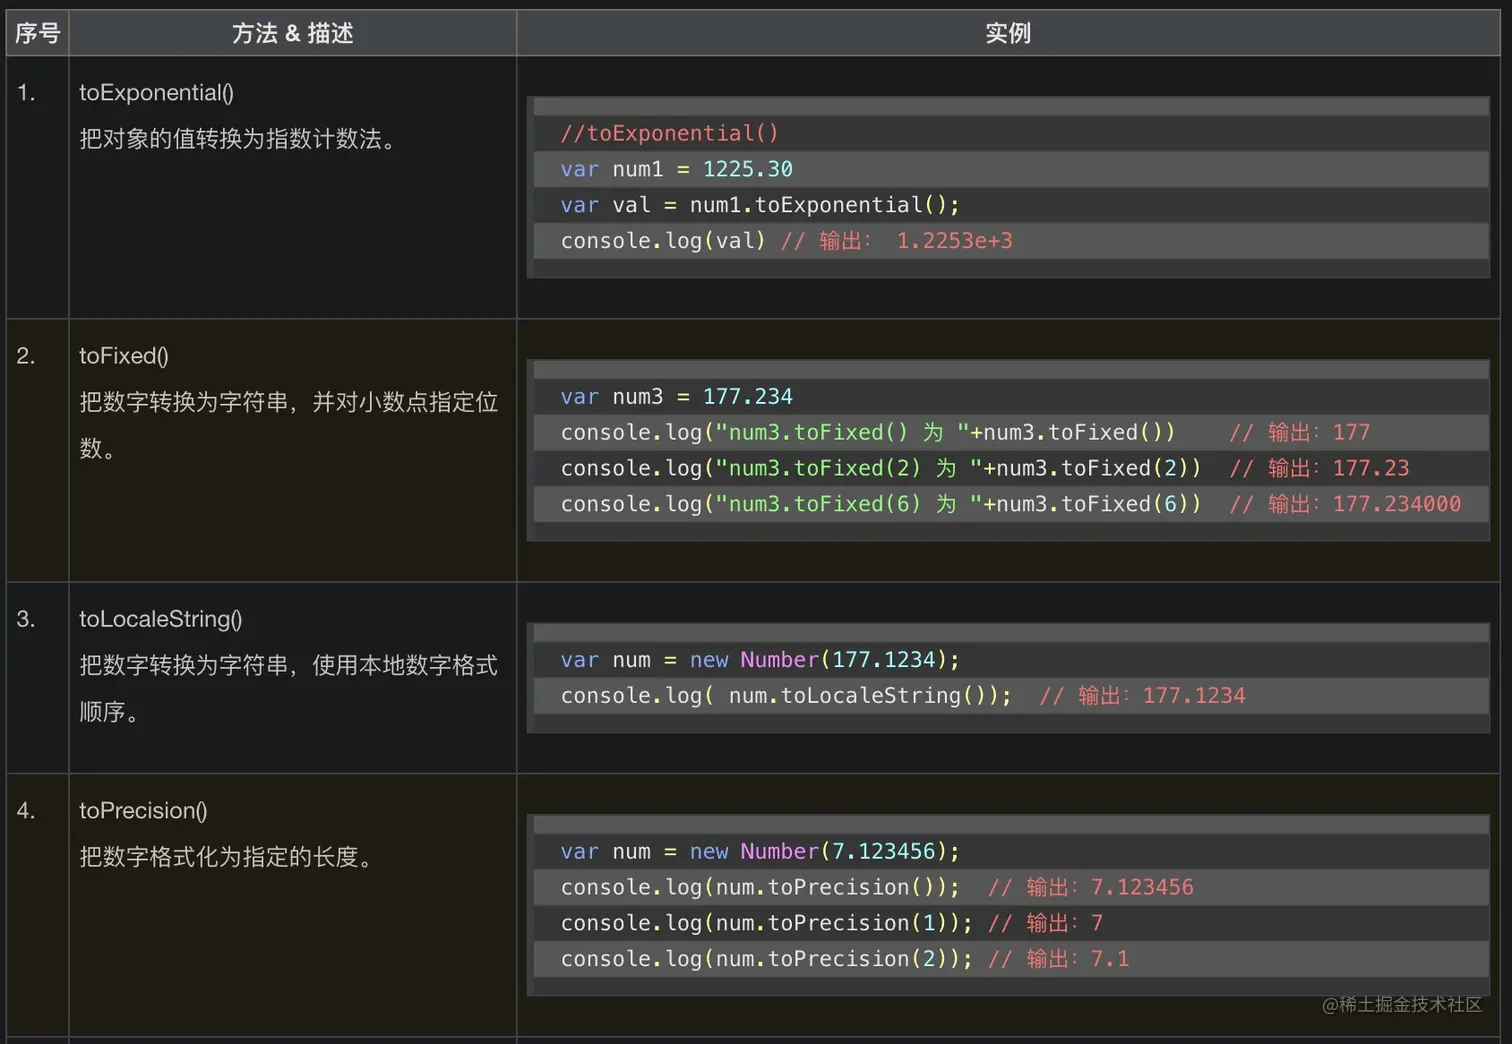Click the num1.toExponential() assignment line
The height and width of the screenshot is (1044, 1512).
[760, 205]
